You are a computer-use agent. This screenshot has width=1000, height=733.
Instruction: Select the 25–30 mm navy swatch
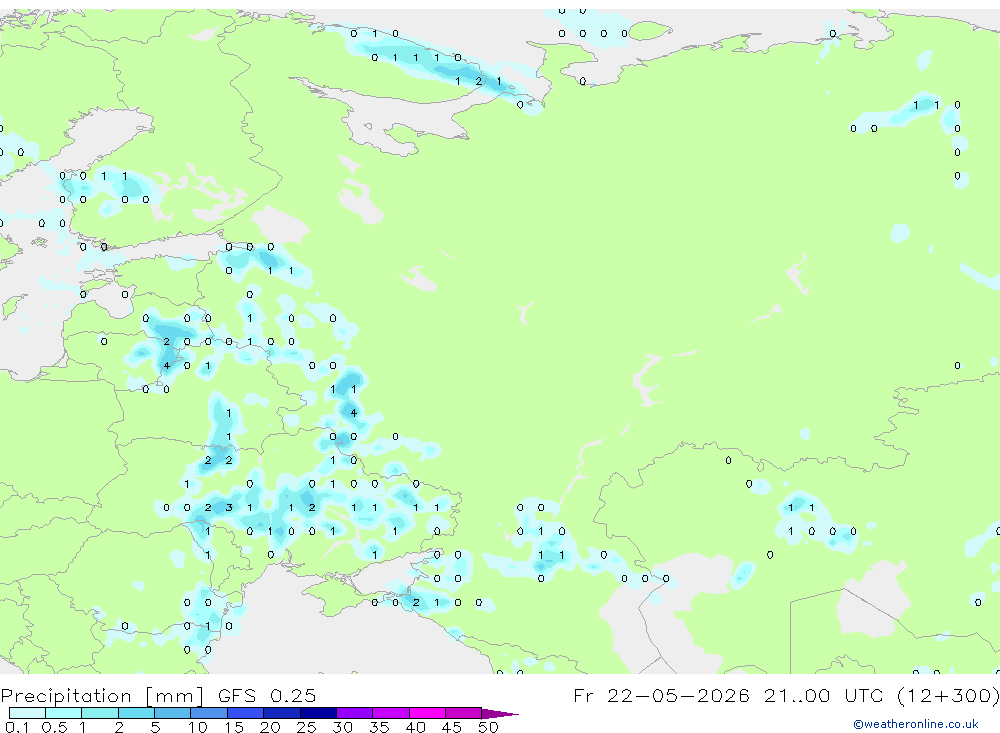pos(318,713)
